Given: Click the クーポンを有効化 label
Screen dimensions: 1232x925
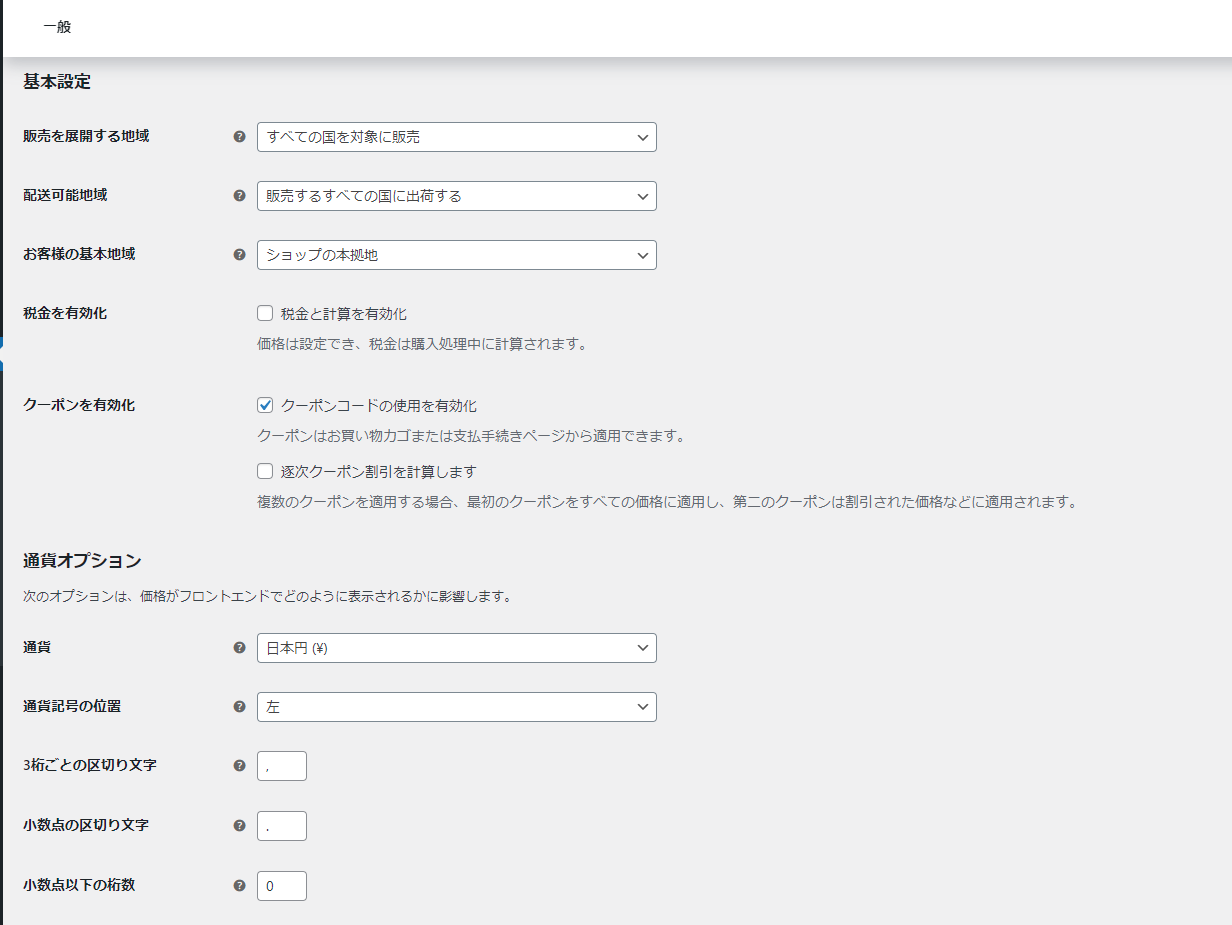Looking at the screenshot, I should (x=79, y=405).
